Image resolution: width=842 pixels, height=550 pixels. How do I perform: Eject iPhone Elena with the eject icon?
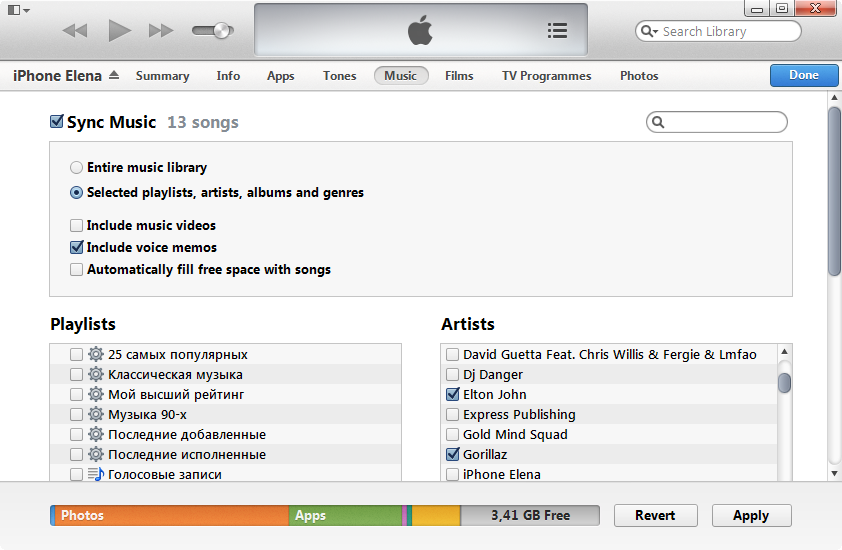coord(114,75)
